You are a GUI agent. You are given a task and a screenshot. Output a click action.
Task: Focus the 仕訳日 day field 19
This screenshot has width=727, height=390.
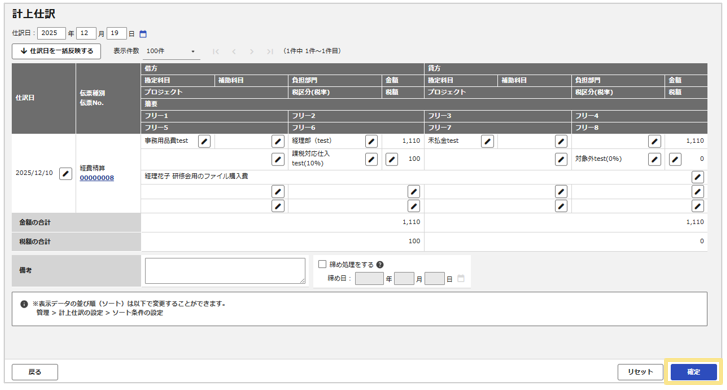point(116,33)
